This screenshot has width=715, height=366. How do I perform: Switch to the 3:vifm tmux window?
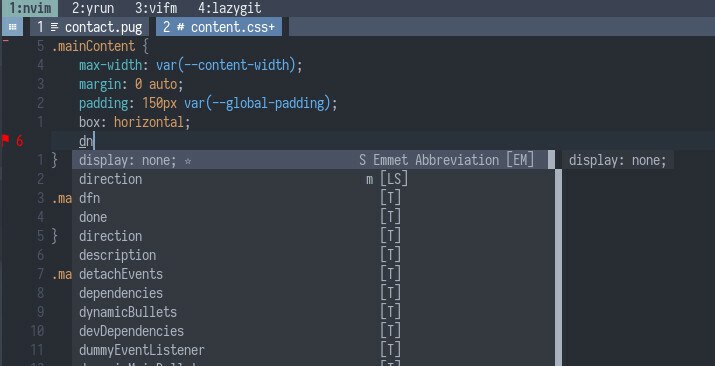[x=156, y=8]
